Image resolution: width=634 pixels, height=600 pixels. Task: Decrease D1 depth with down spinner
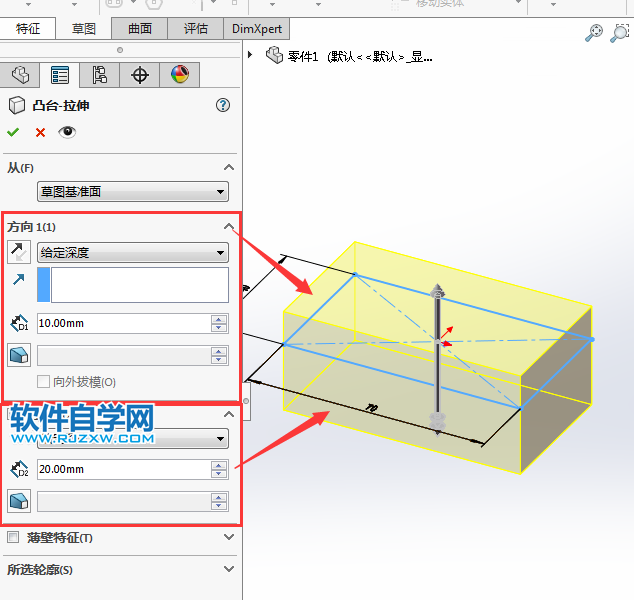(x=219, y=328)
